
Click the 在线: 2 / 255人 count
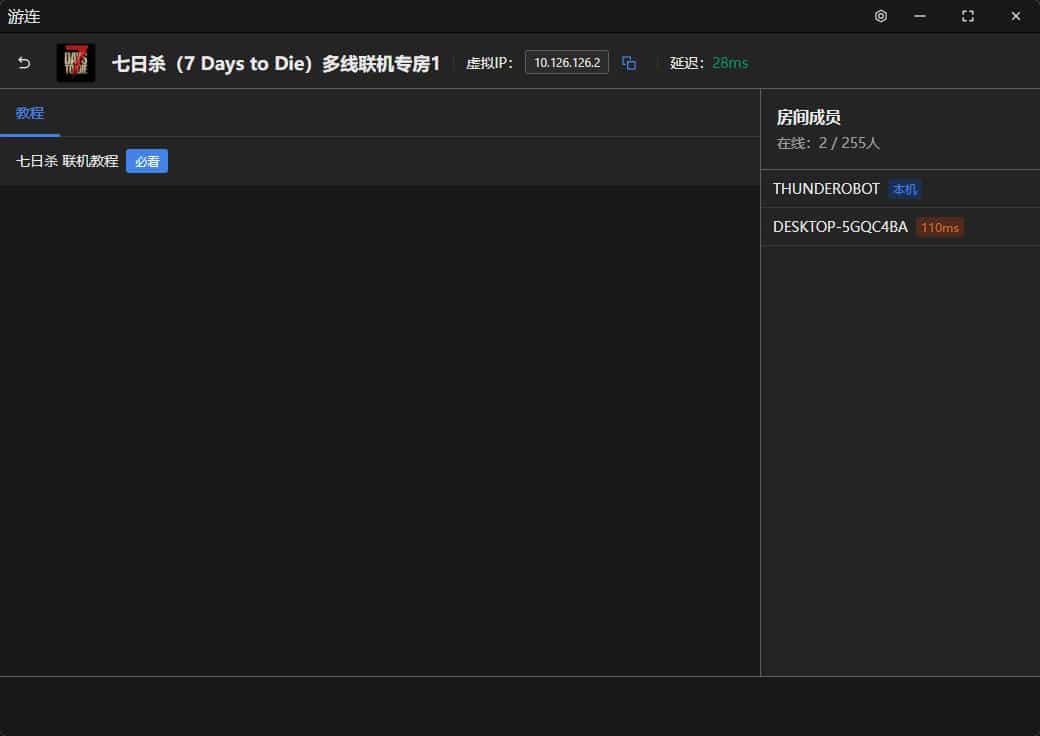[828, 143]
